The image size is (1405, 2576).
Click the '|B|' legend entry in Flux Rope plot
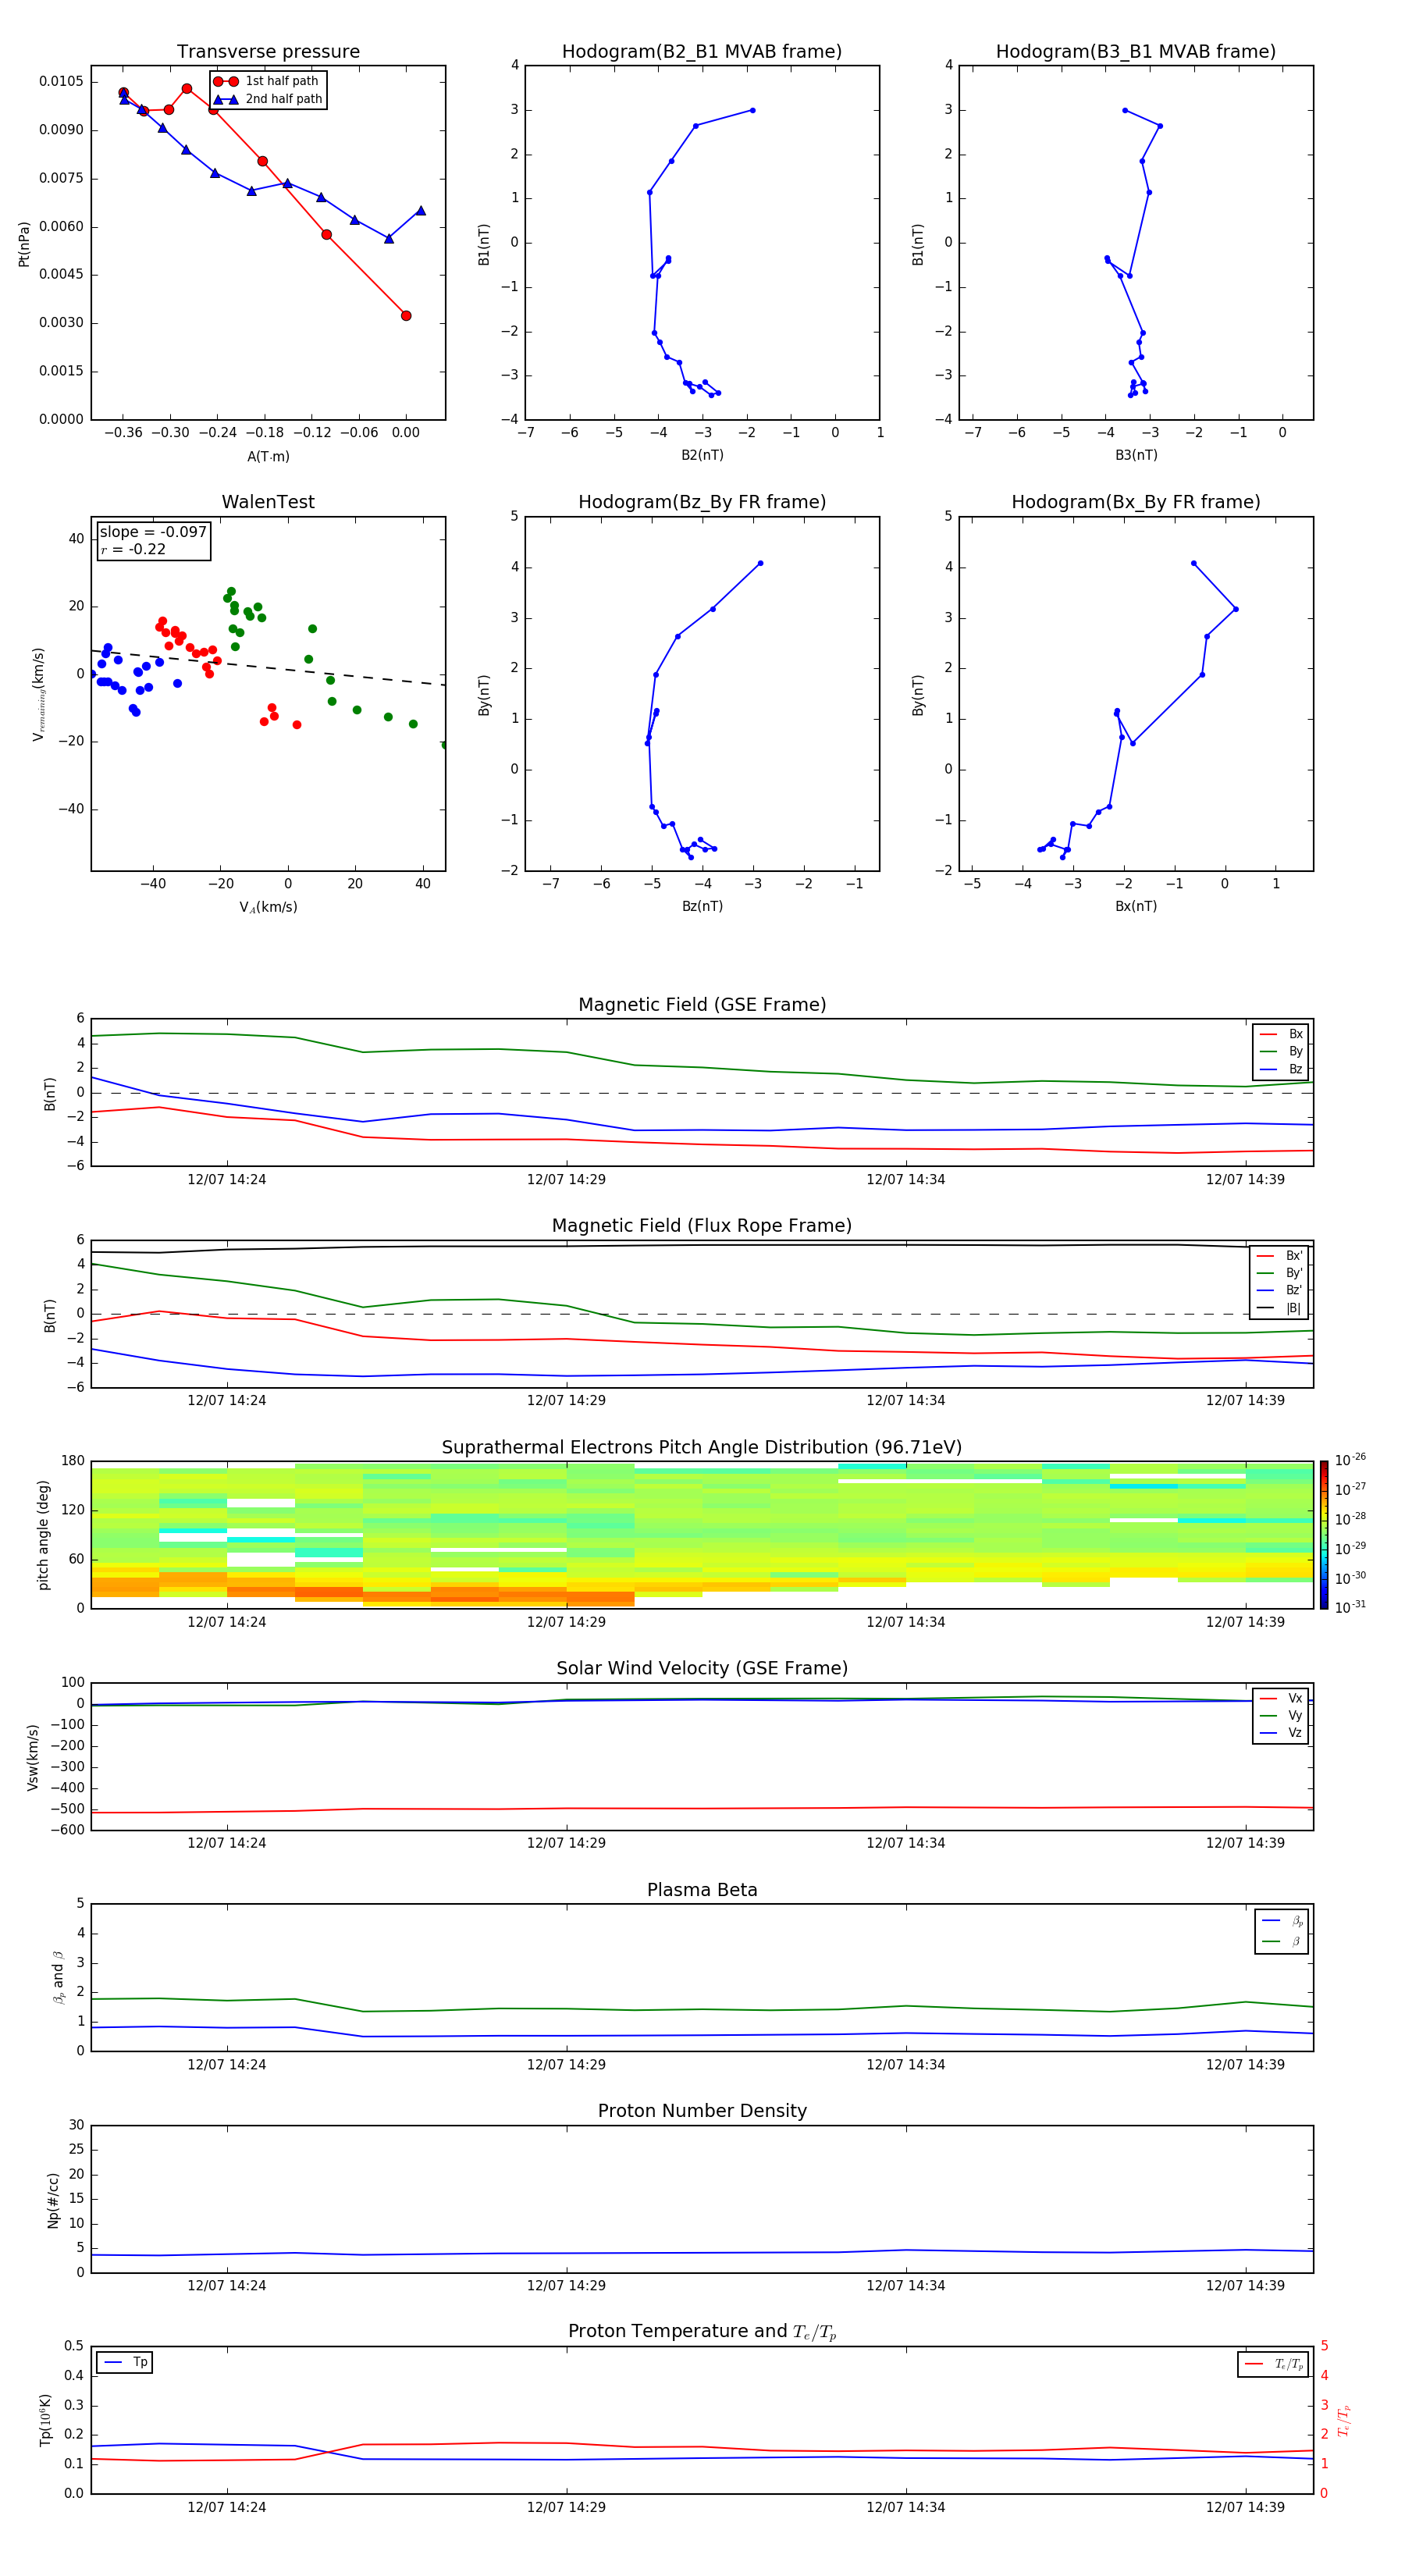click(x=1280, y=1308)
